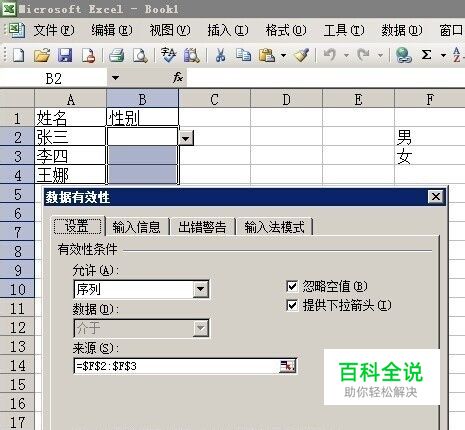Click the Print icon
The image size is (465, 430).
pyautogui.click(x=117, y=55)
